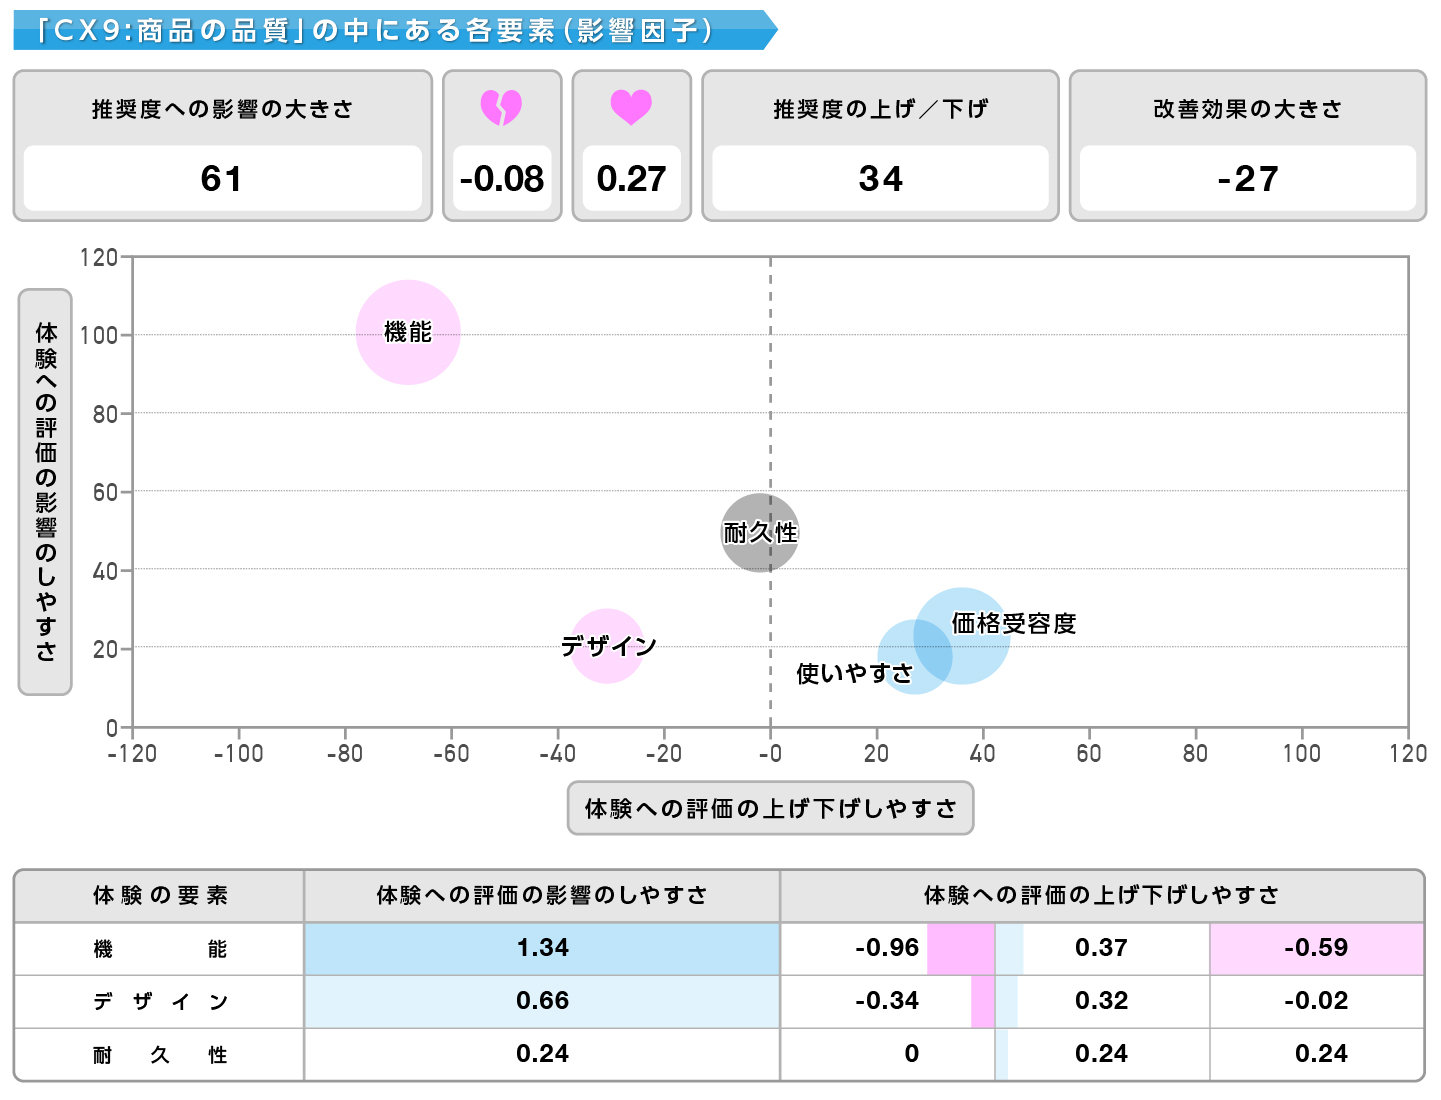Select the 機能 row label in table

point(160,949)
